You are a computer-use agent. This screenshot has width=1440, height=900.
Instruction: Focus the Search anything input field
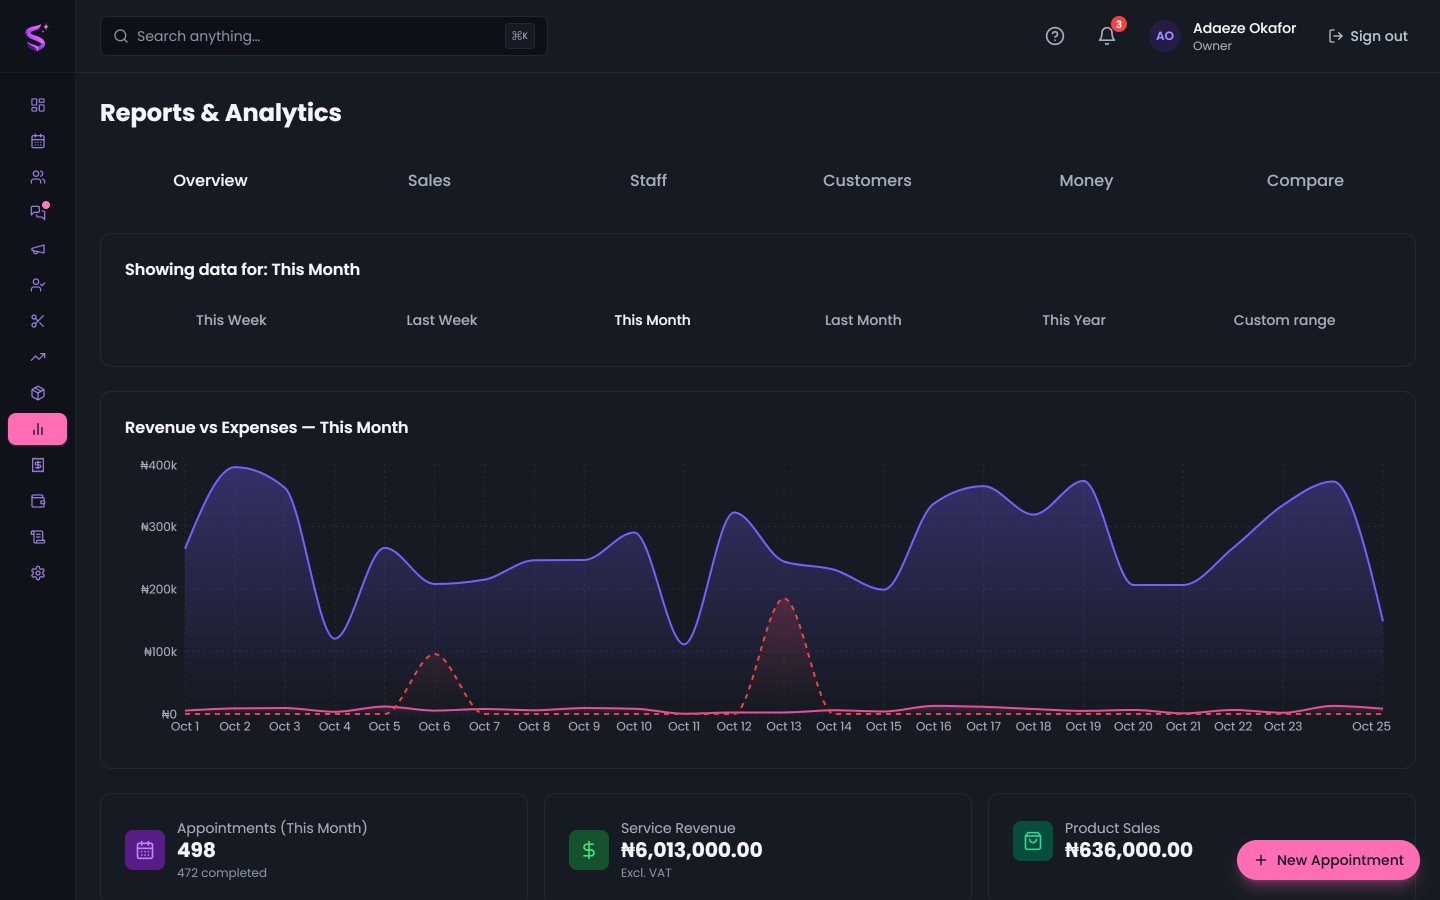324,36
